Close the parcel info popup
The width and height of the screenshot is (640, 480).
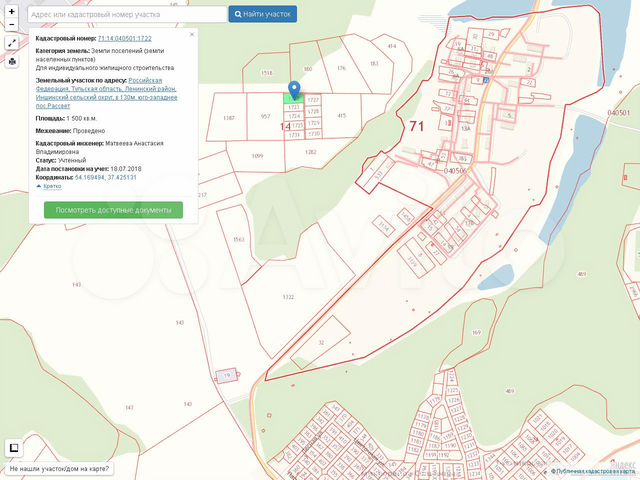tap(192, 35)
